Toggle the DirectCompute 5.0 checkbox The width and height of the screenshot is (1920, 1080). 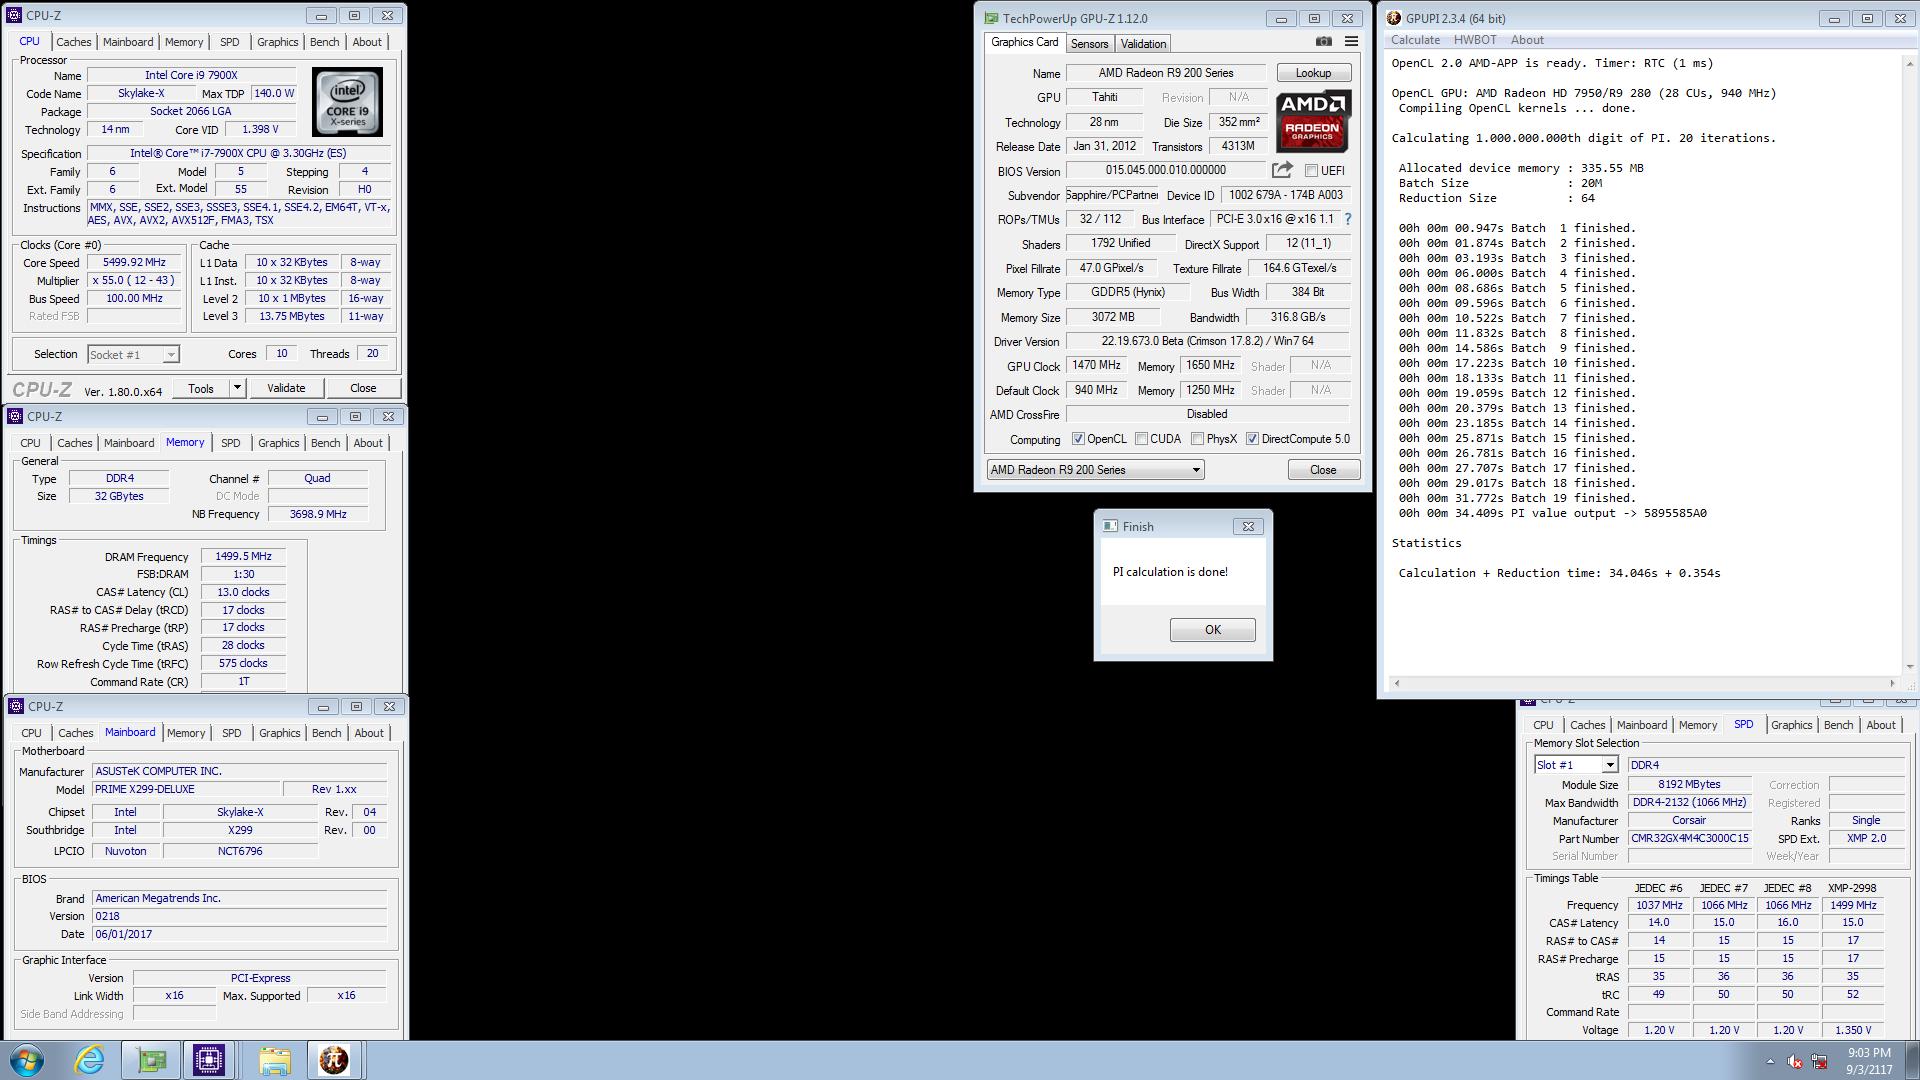(x=1252, y=439)
